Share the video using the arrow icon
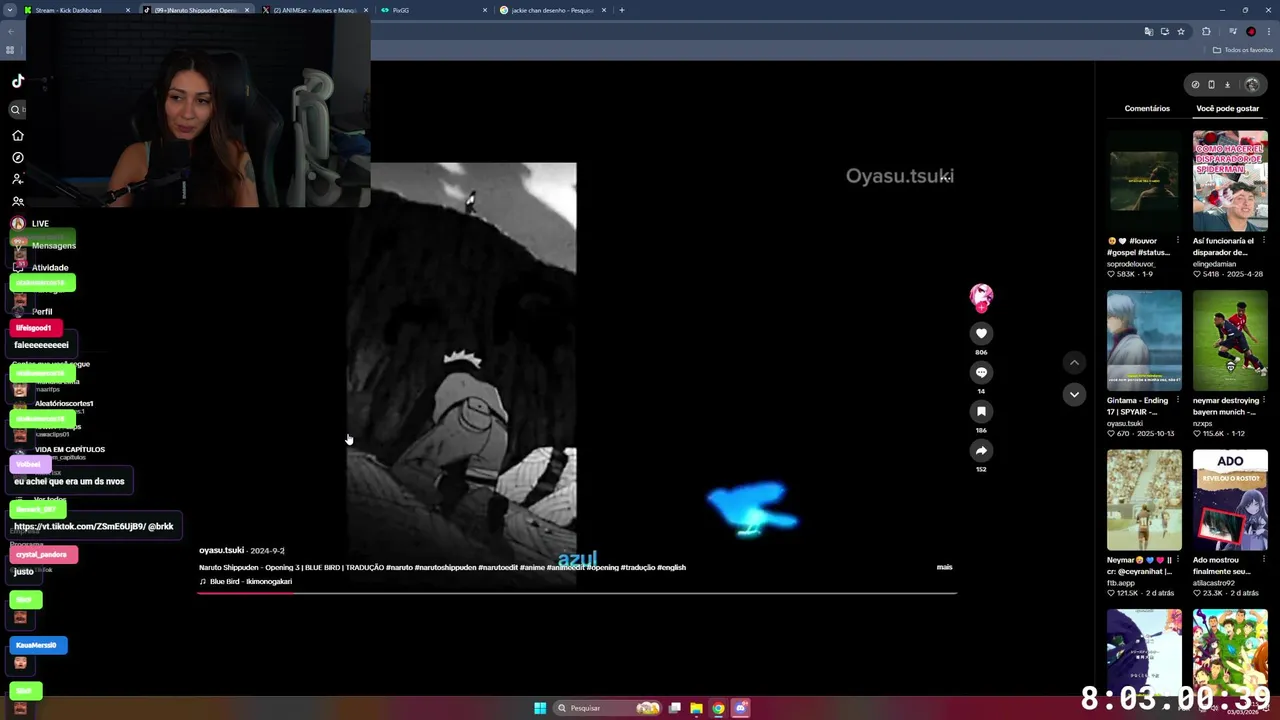 click(981, 450)
